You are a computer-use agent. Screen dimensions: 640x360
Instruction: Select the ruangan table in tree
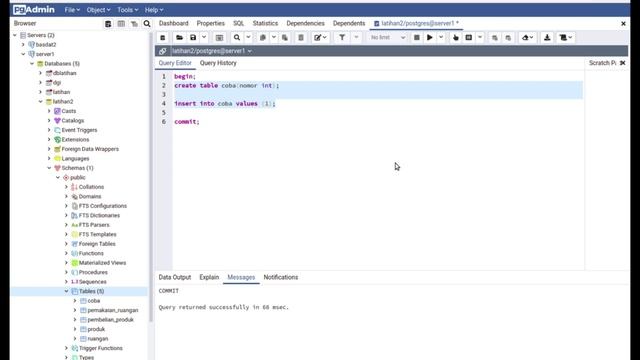[x=98, y=339]
